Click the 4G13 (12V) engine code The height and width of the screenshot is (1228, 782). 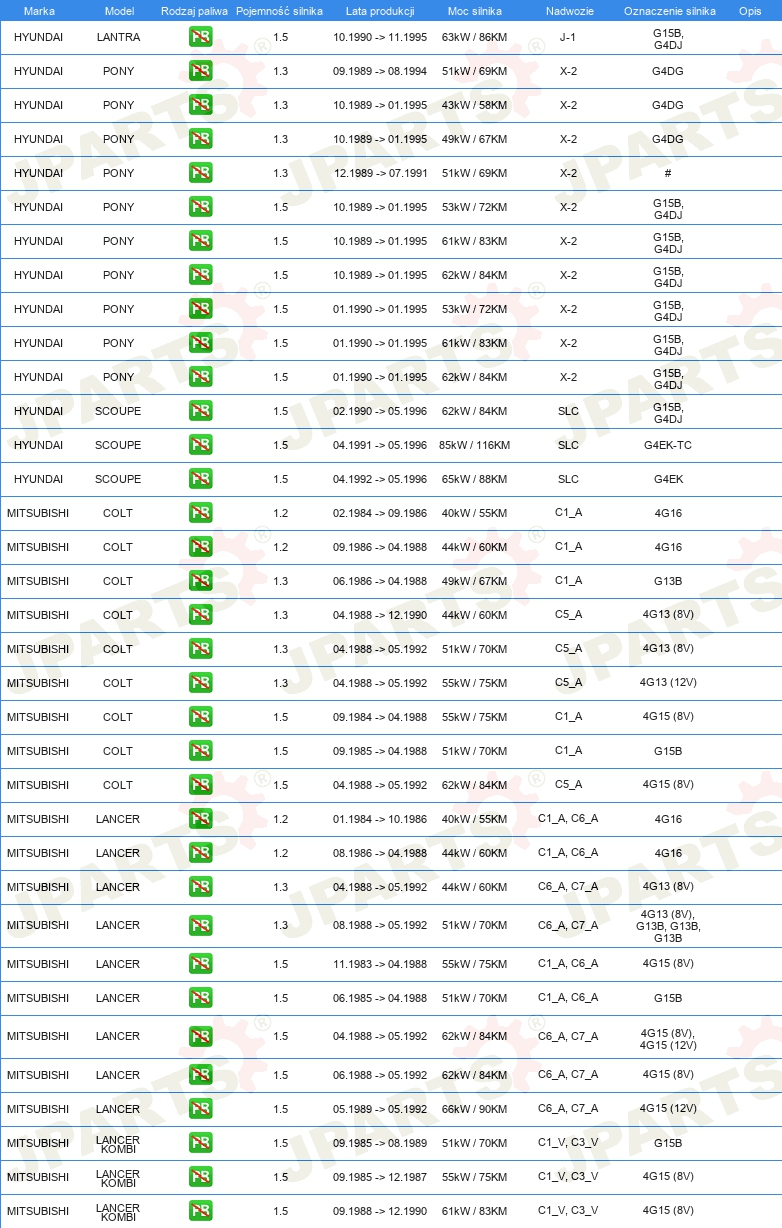click(668, 684)
